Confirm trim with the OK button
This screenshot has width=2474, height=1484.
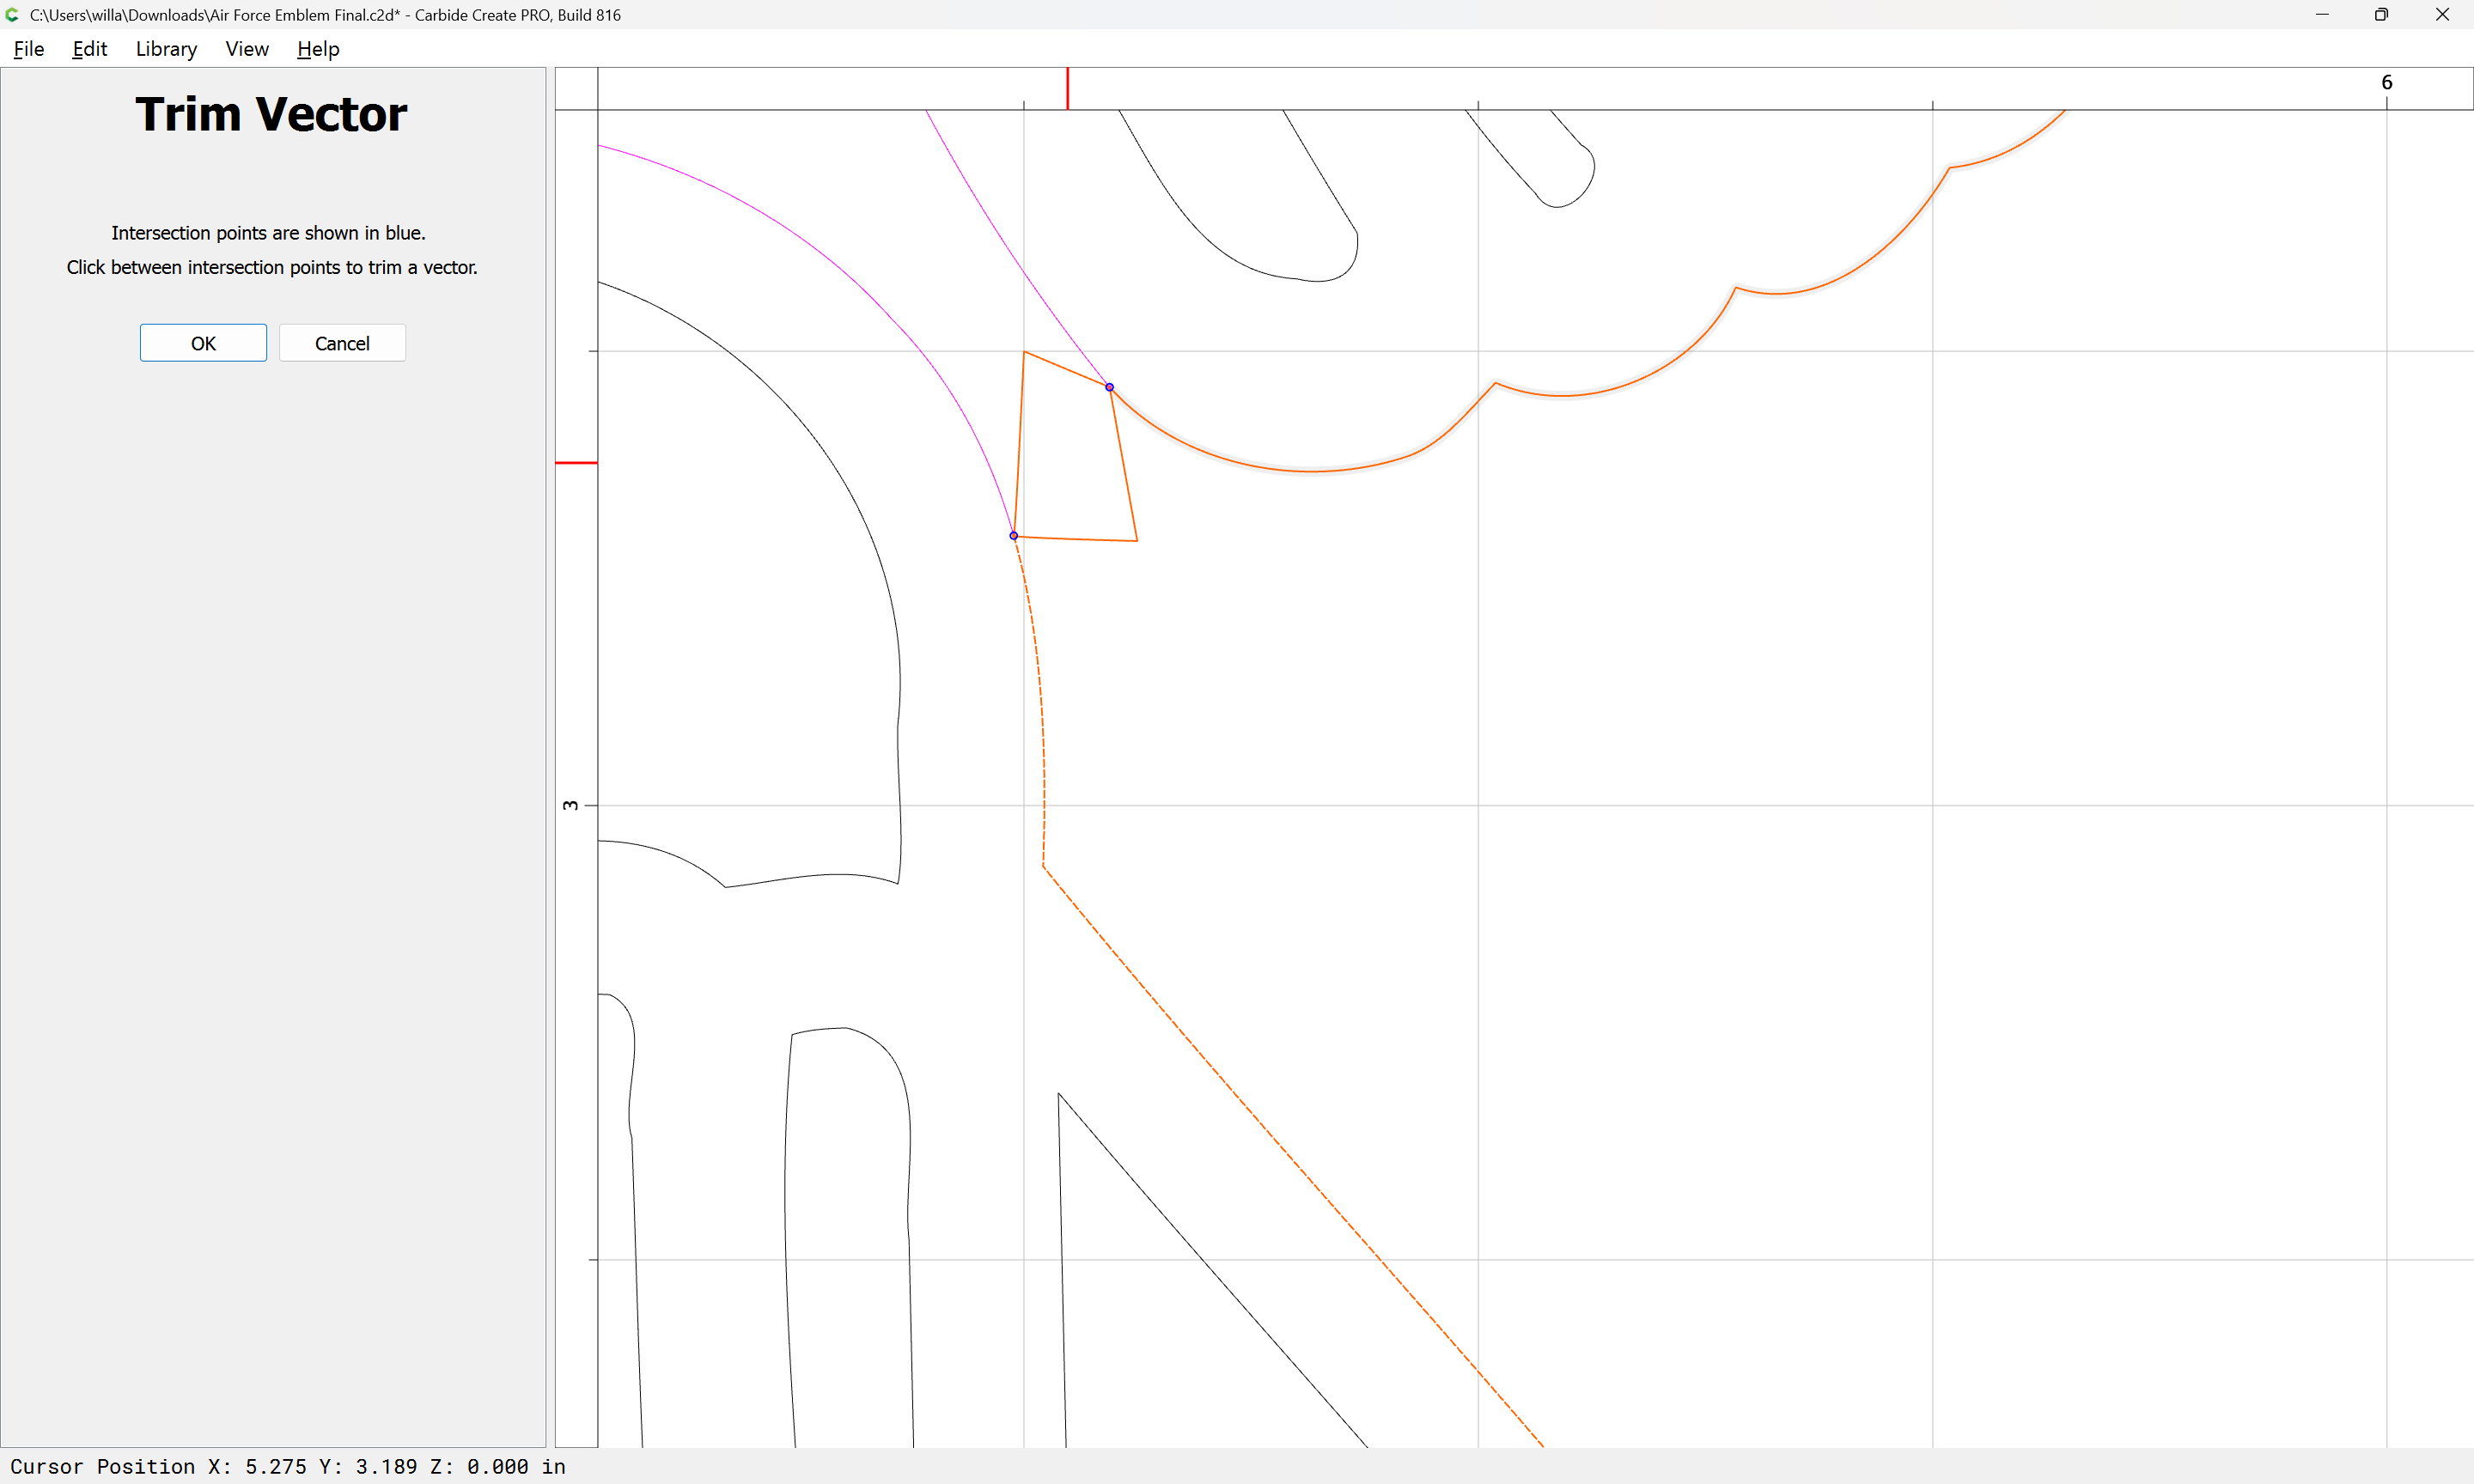click(203, 343)
